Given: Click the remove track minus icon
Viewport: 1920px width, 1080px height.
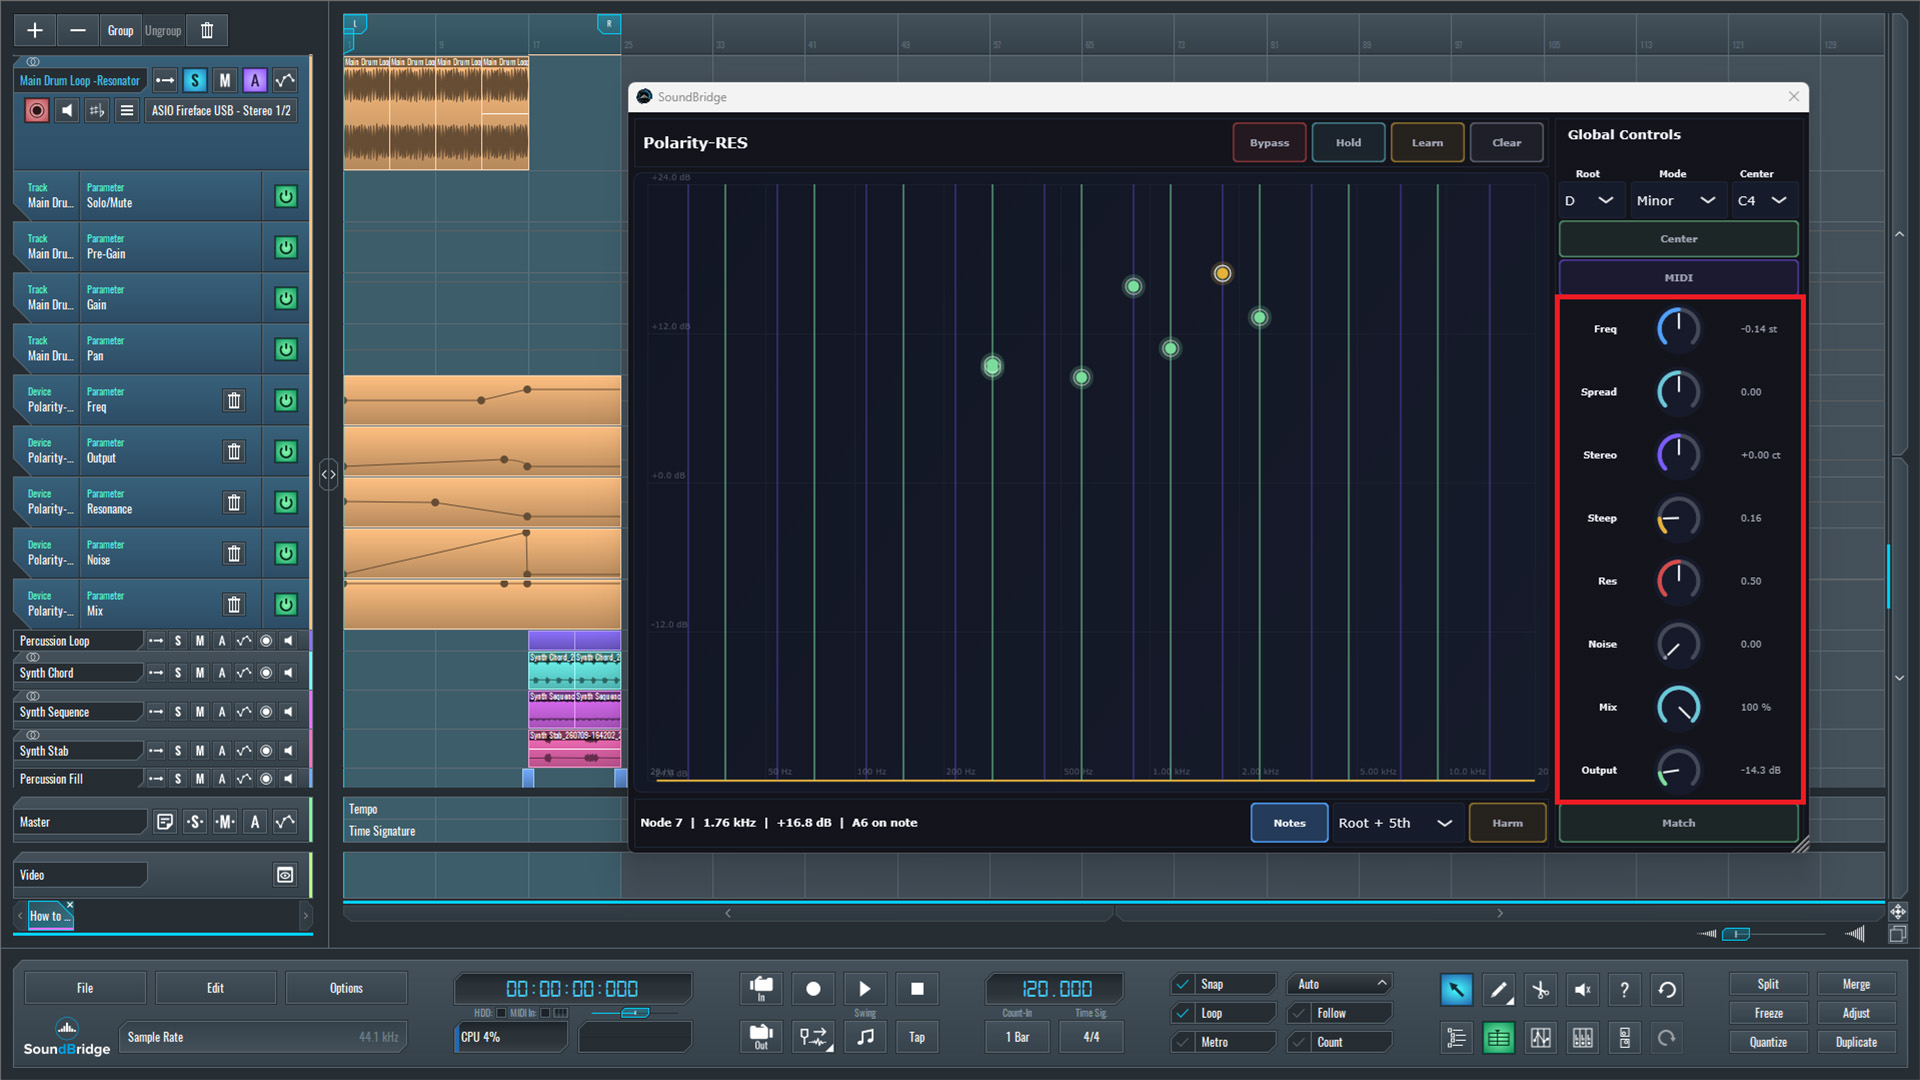Looking at the screenshot, I should click(78, 31).
